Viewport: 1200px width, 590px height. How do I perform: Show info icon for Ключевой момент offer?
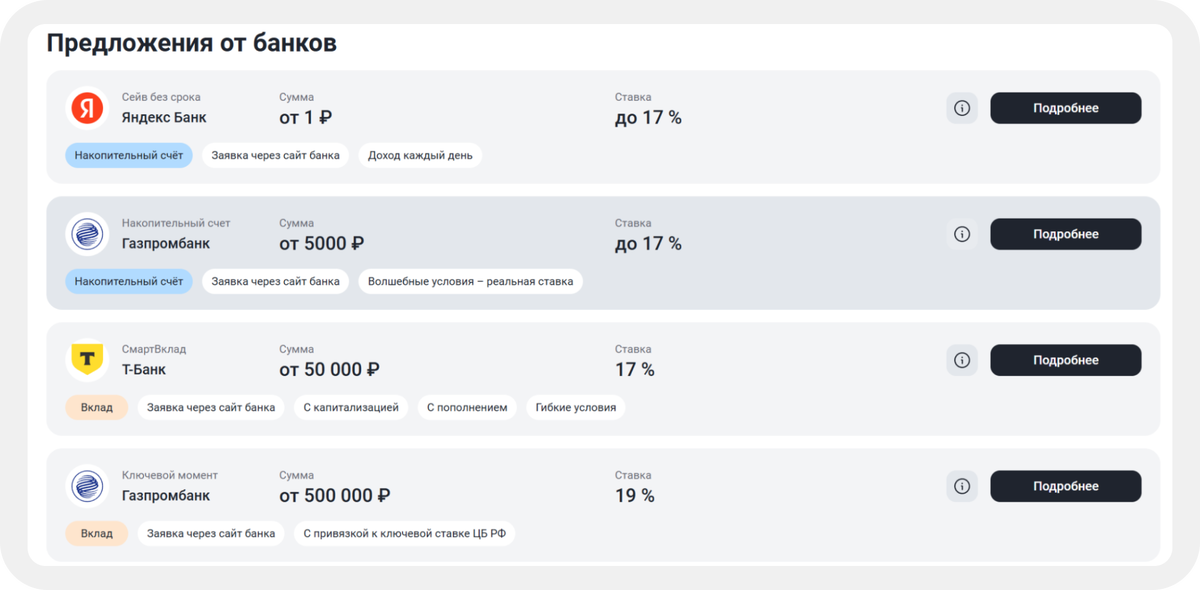click(962, 486)
